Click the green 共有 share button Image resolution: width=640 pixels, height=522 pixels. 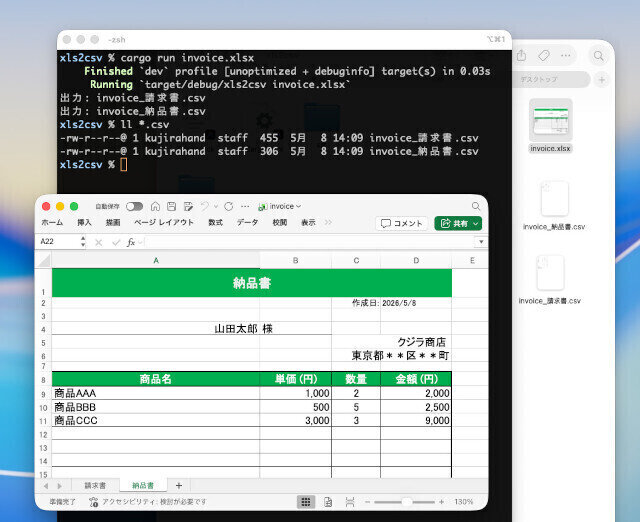point(458,223)
